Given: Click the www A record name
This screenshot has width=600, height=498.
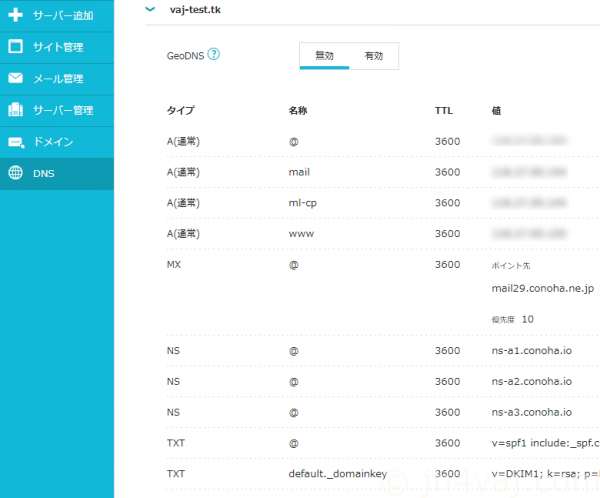Looking at the screenshot, I should (x=300, y=234).
